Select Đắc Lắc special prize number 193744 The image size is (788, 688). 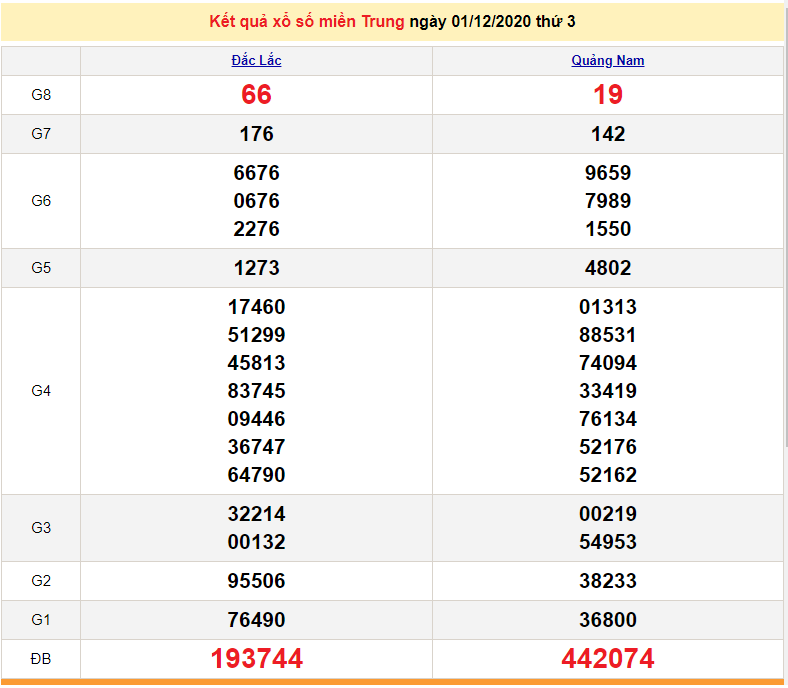256,658
